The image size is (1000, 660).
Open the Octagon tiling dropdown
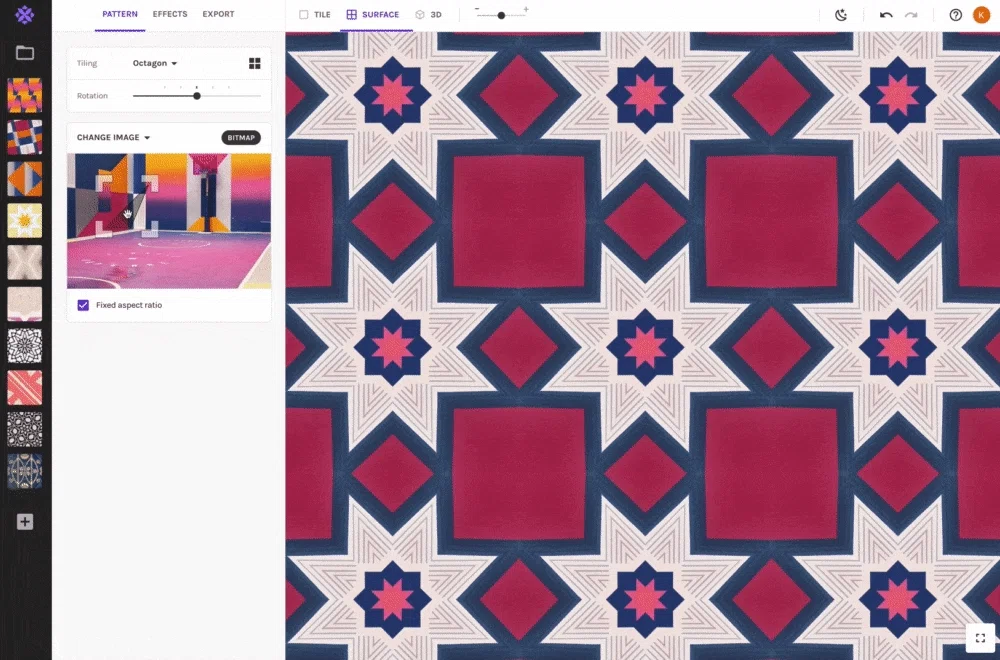[x=155, y=63]
